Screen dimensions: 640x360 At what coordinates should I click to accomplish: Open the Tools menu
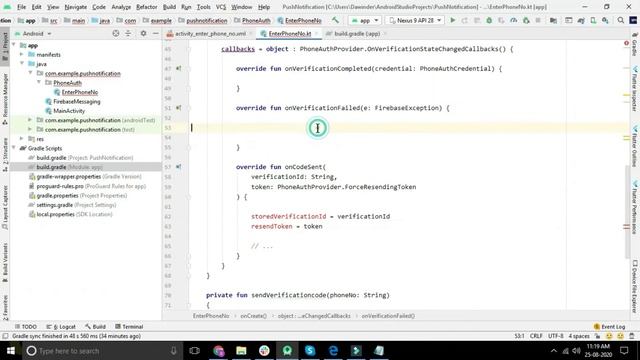203,7
